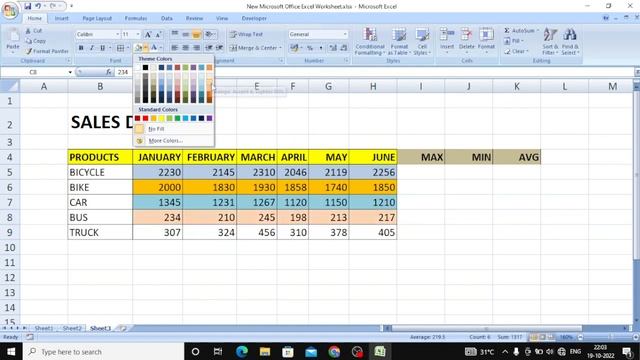Toggle Top Align vertical alignment
640x360 pixels.
[174, 35]
